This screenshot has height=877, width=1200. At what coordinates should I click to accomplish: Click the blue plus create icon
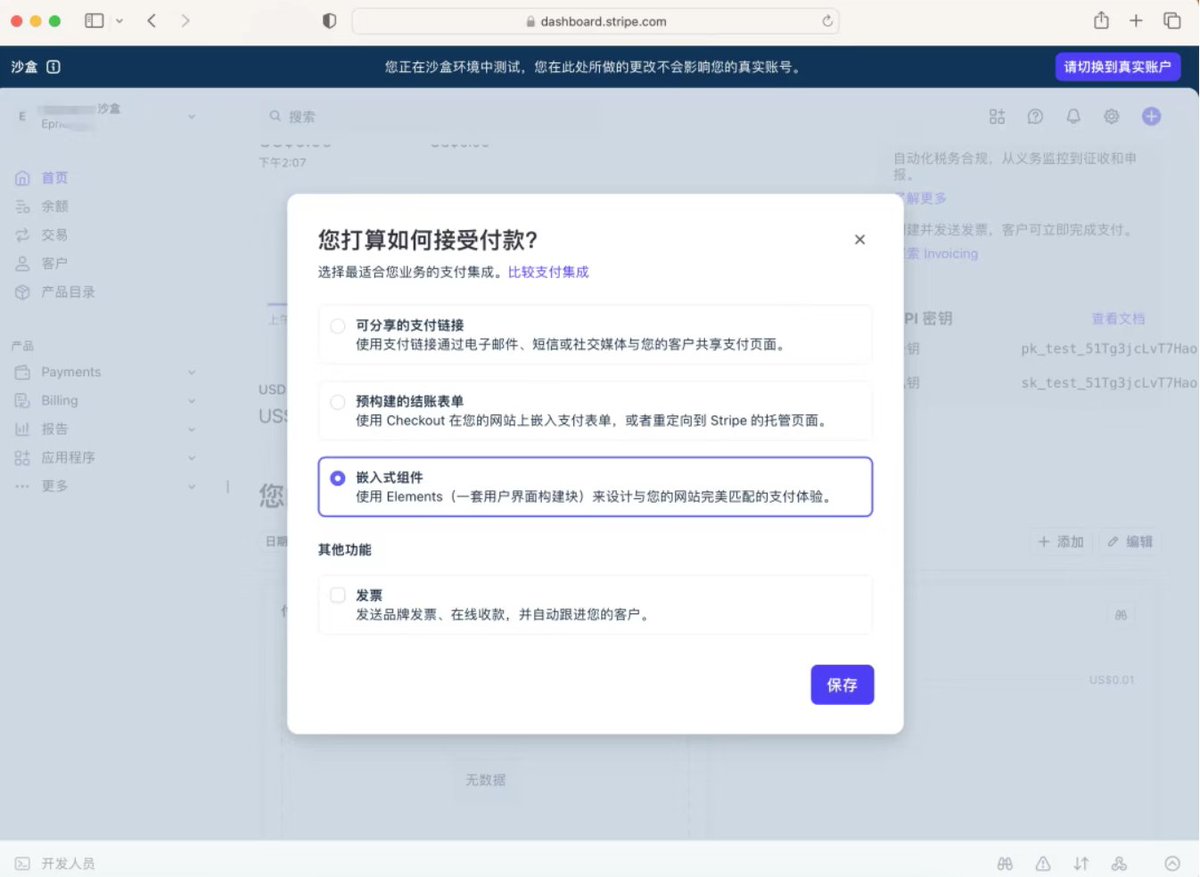(x=1151, y=116)
